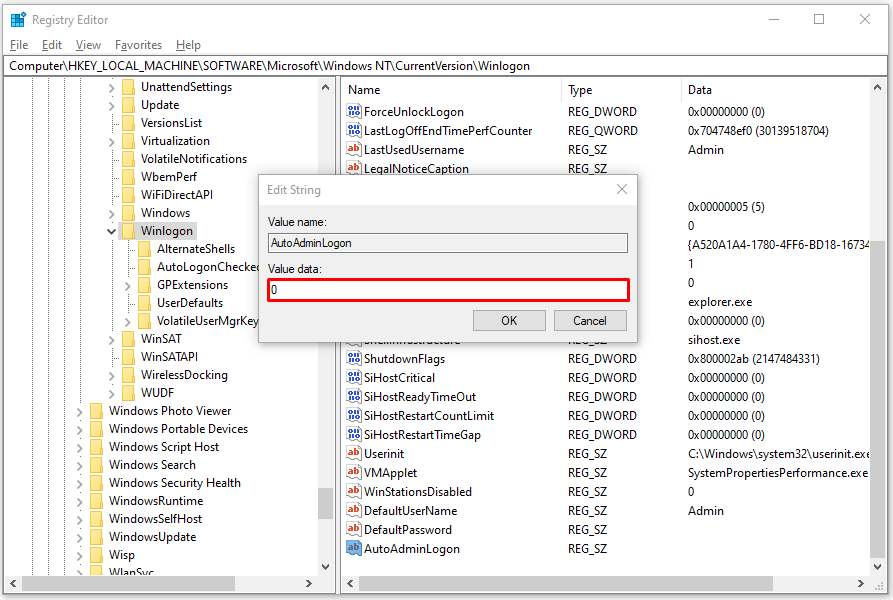Select the WiFiDirectAPI key

(177, 195)
